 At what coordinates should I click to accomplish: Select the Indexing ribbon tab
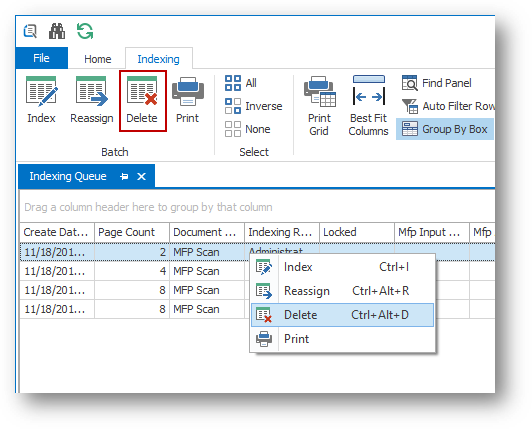pyautogui.click(x=158, y=59)
